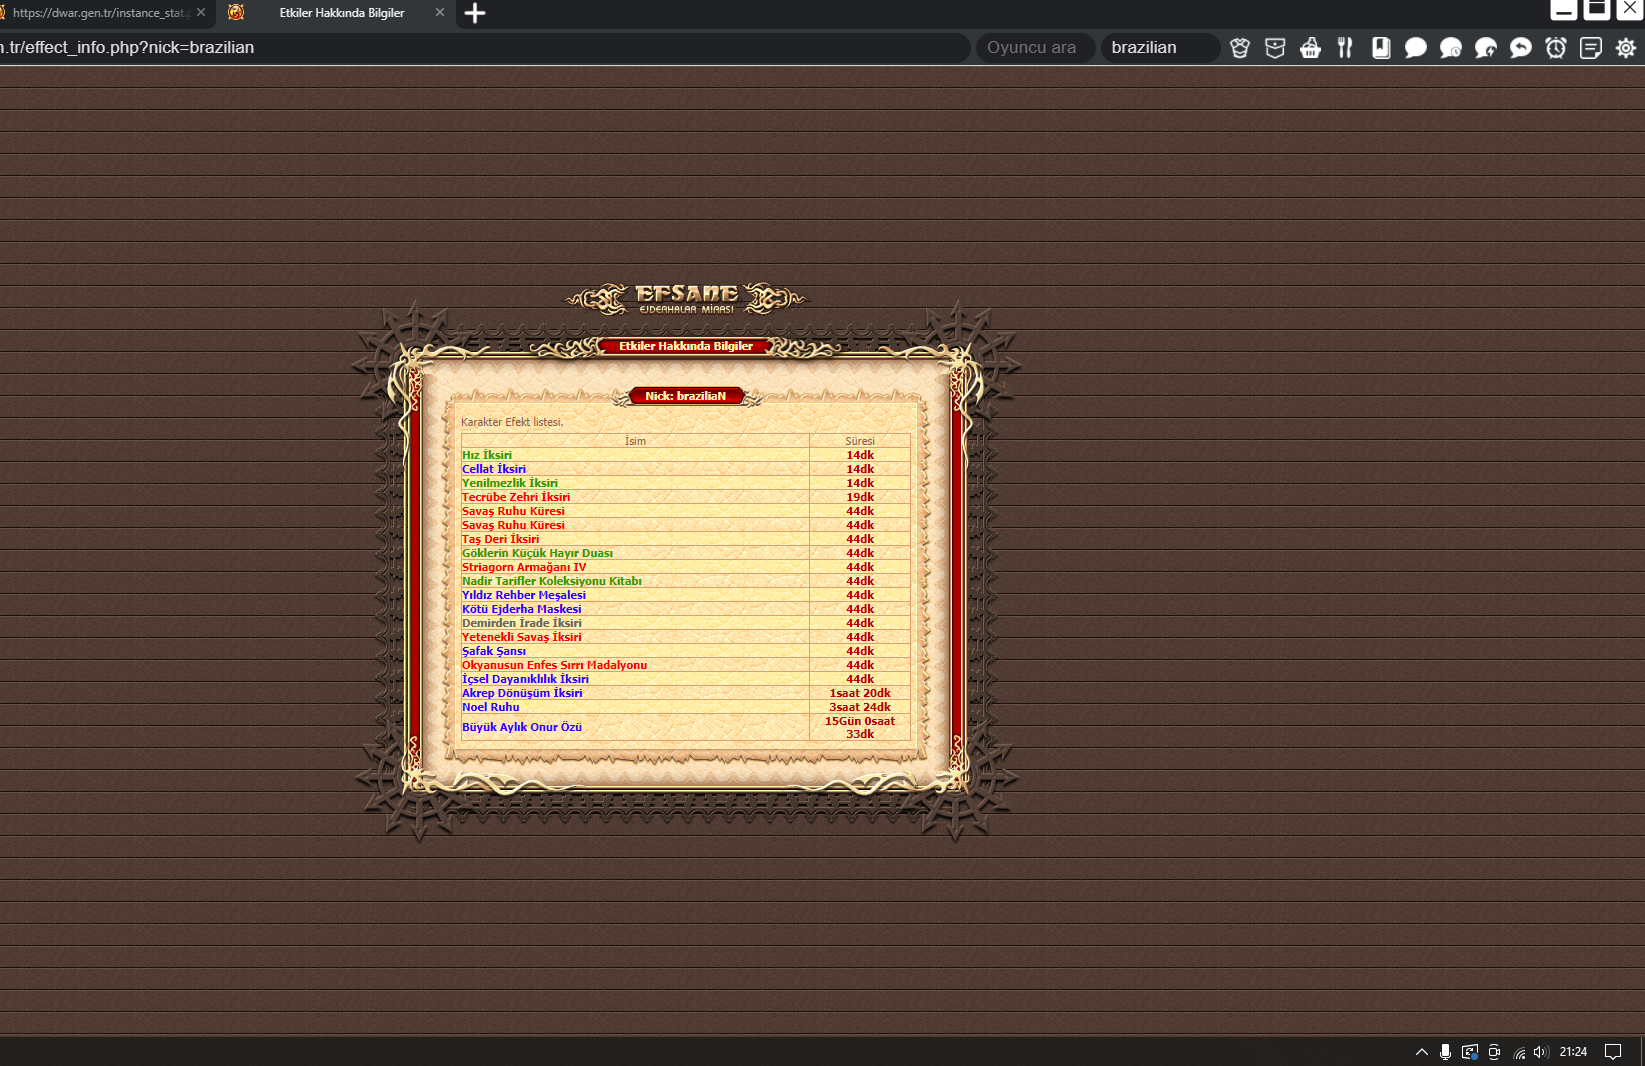The height and width of the screenshot is (1066, 1645).
Task: Click the Etkiler Hakkında Bilgiler banner title
Action: coord(686,346)
